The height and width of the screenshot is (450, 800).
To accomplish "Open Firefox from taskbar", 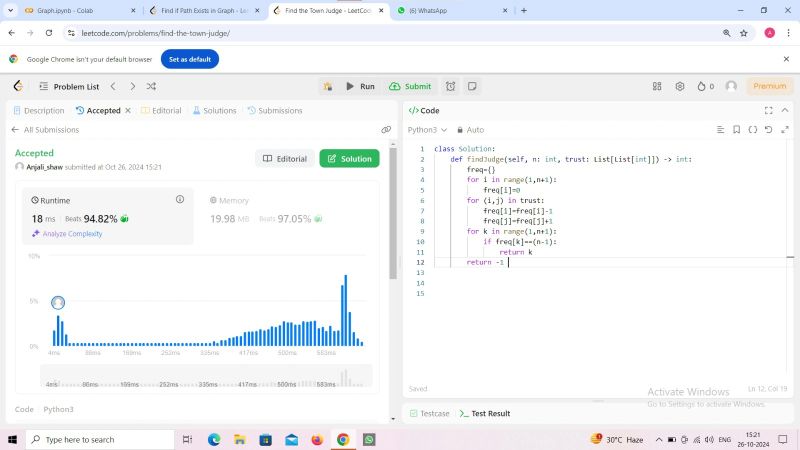I will pyautogui.click(x=317, y=439).
